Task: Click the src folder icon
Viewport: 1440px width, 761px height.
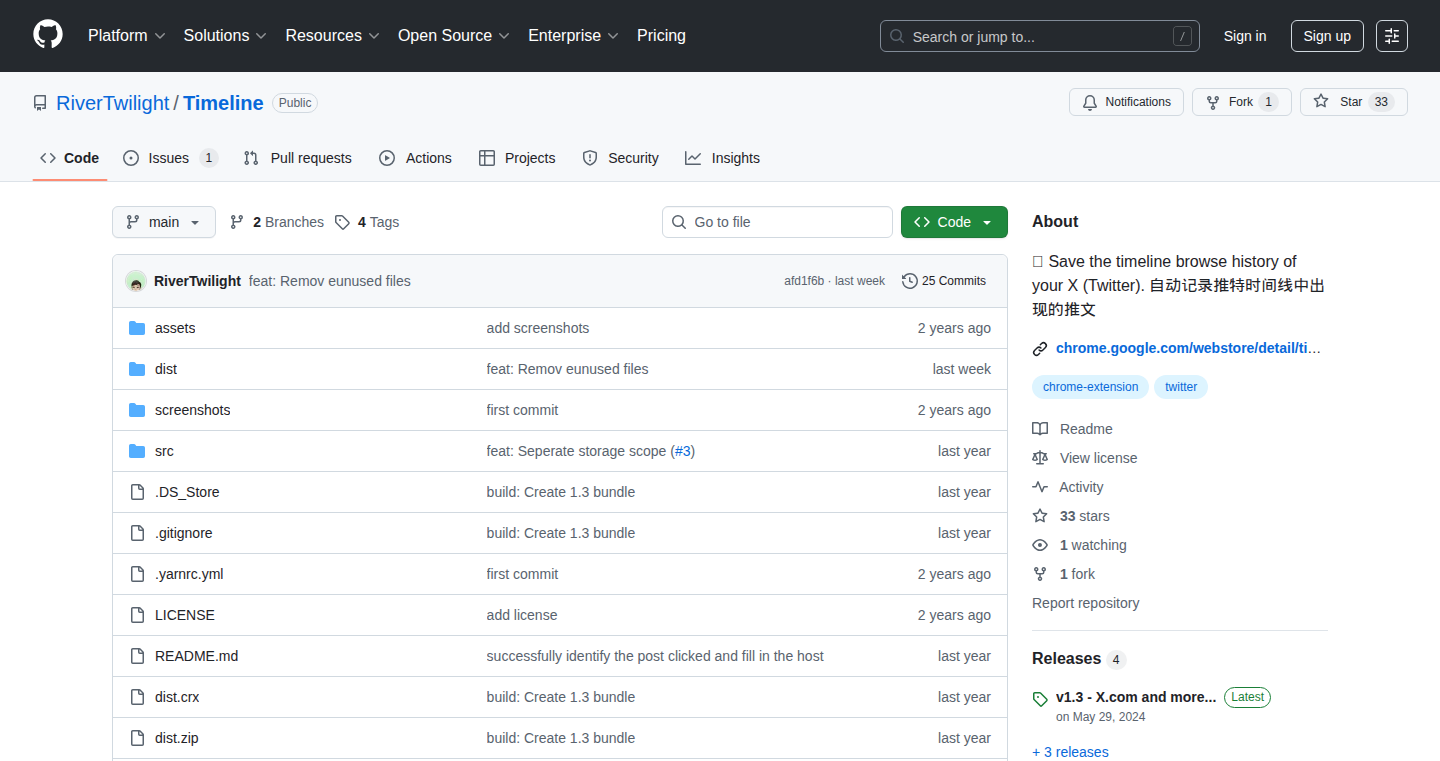Action: click(137, 451)
